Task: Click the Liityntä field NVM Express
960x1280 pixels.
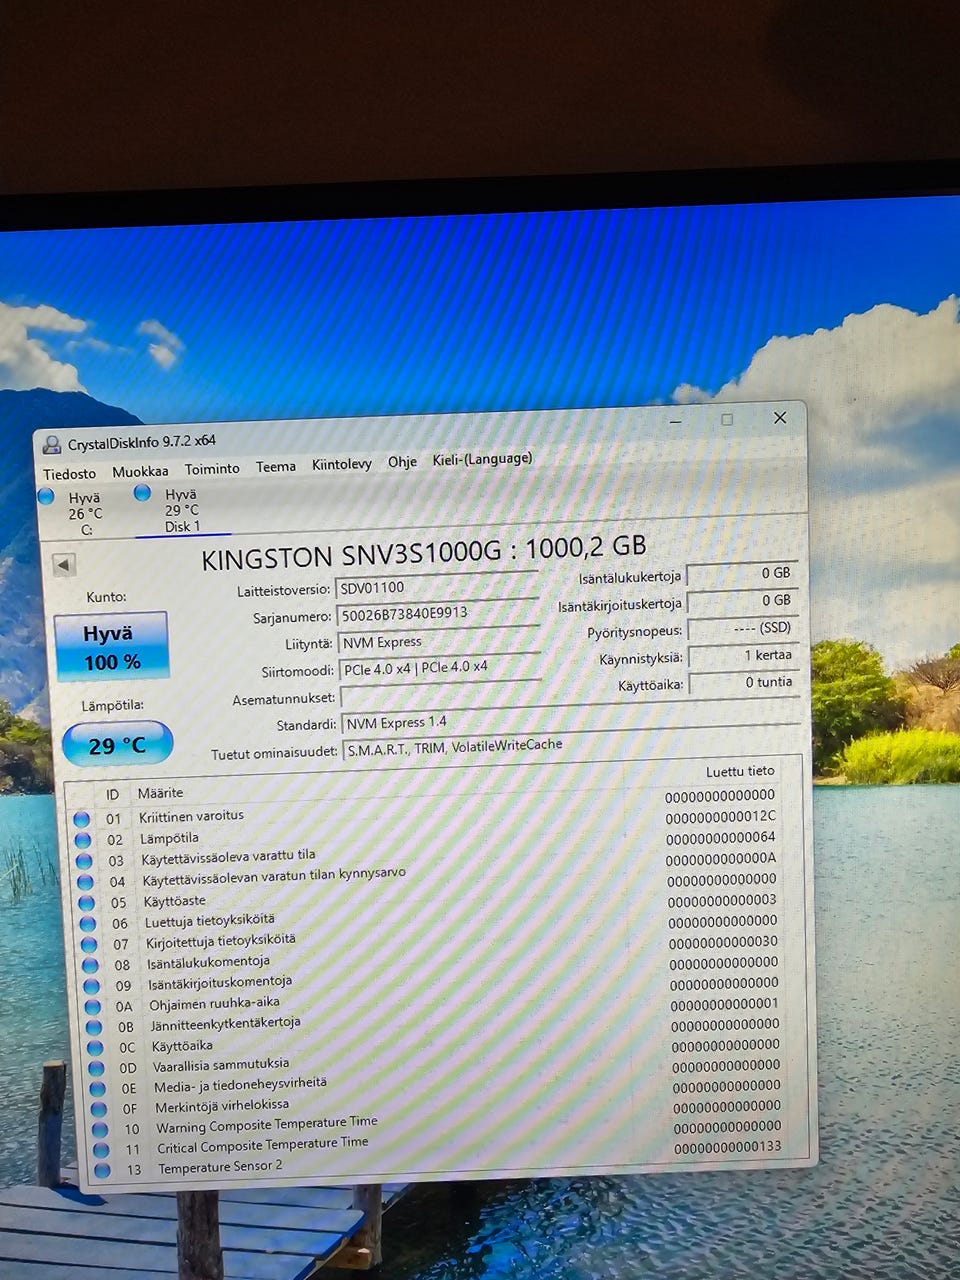Action: click(x=439, y=640)
